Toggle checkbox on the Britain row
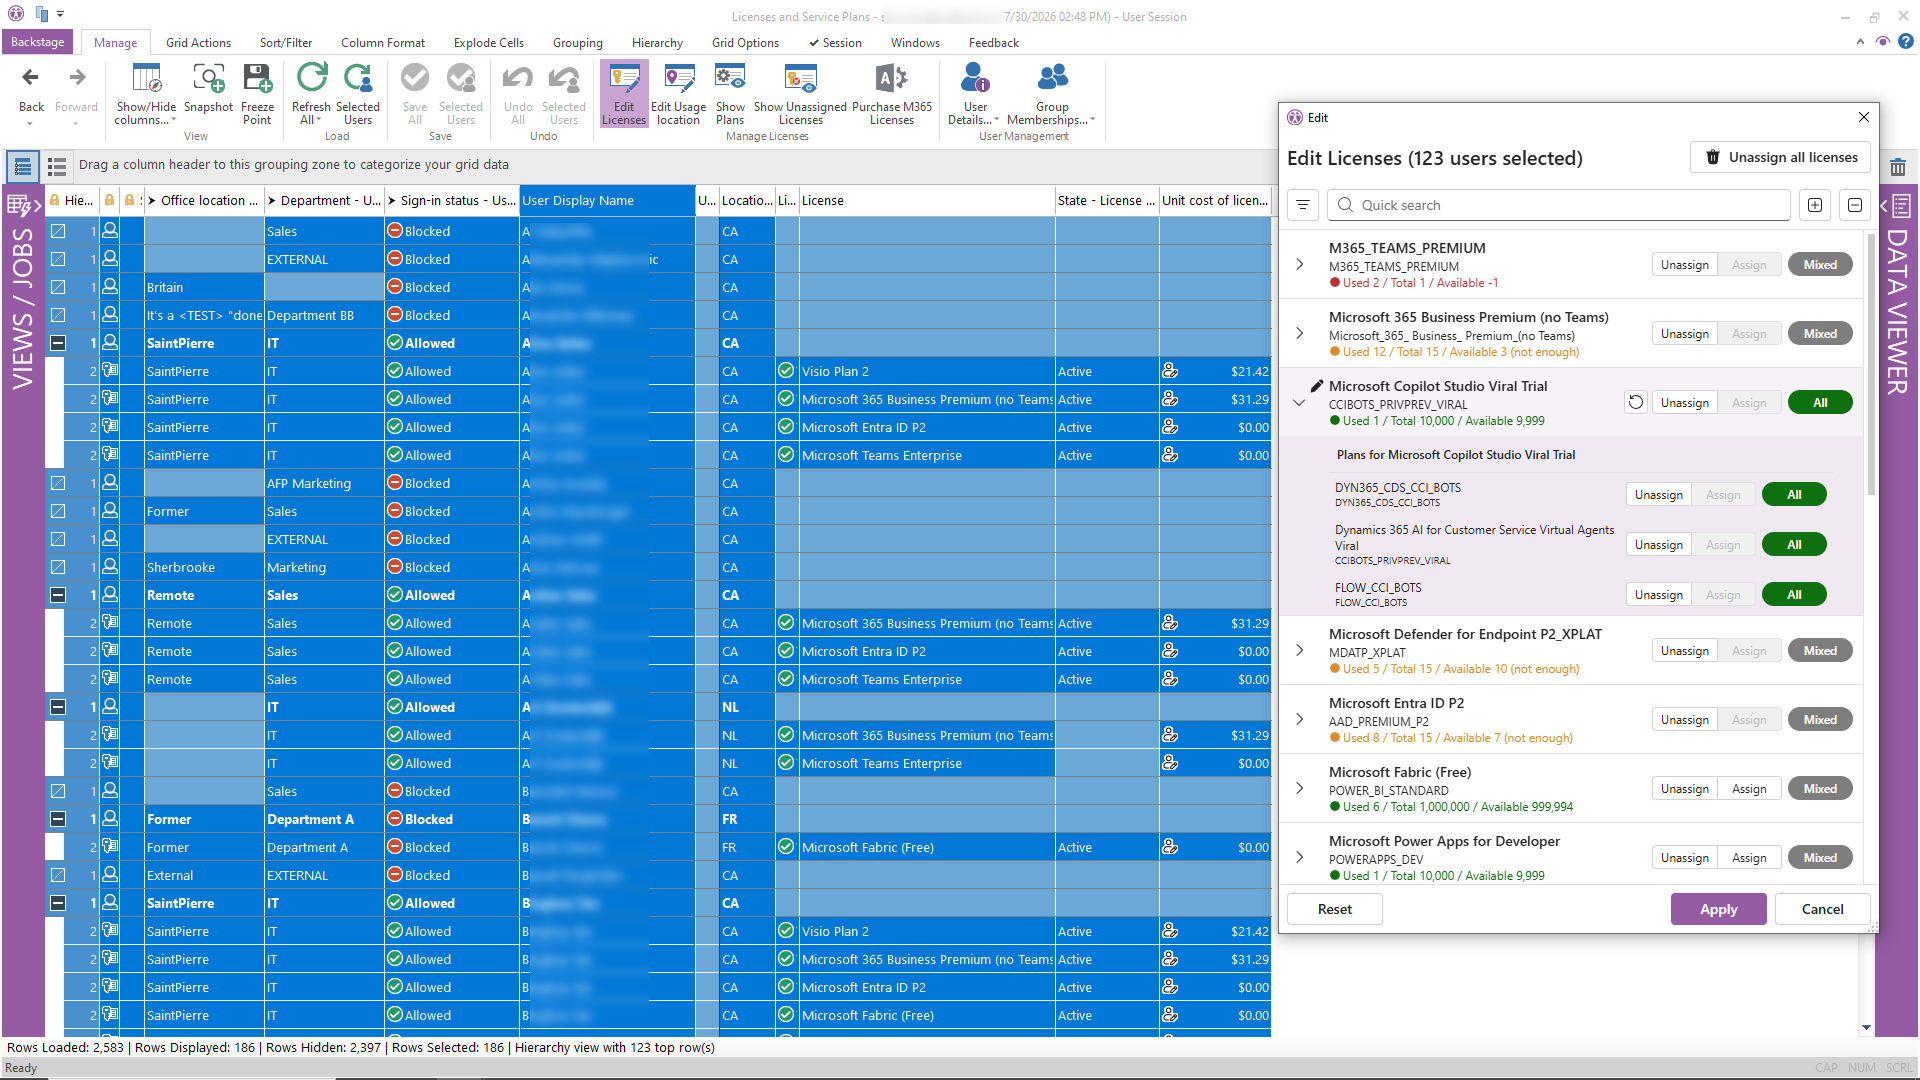The image size is (1920, 1080). pyautogui.click(x=58, y=287)
